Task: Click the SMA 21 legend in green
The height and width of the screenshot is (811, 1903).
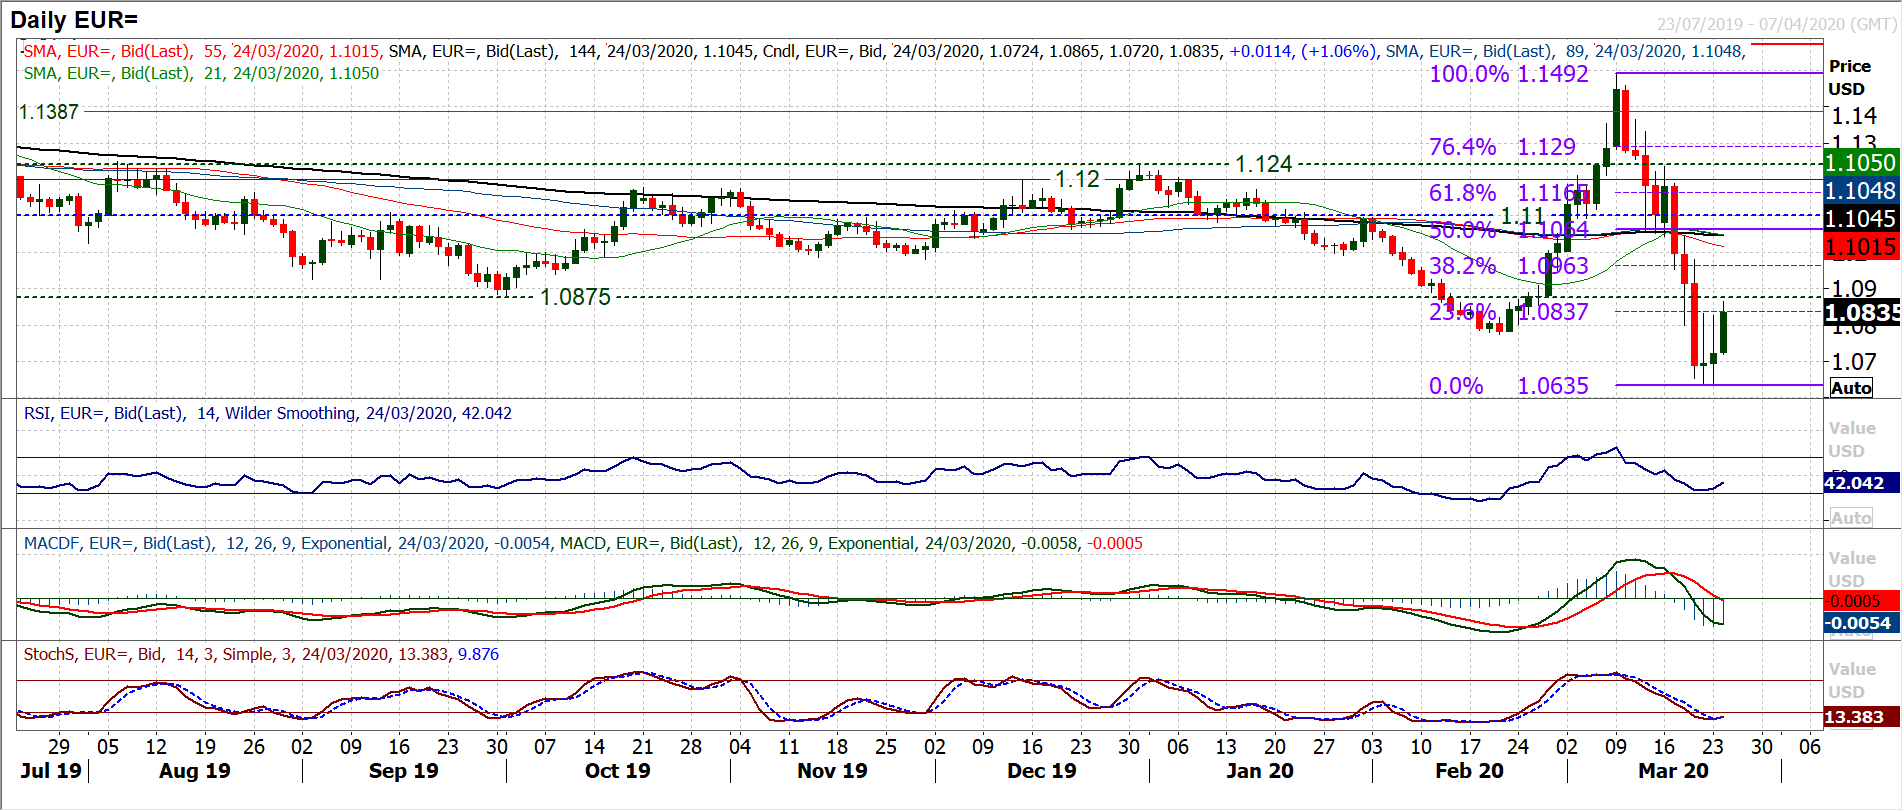Action: tap(201, 73)
